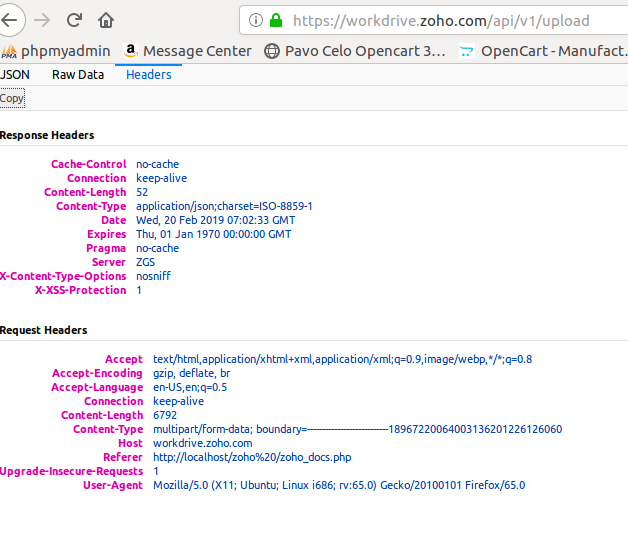The height and width of the screenshot is (555, 628).
Task: Click the Request Headers section heading
Action: point(44,330)
